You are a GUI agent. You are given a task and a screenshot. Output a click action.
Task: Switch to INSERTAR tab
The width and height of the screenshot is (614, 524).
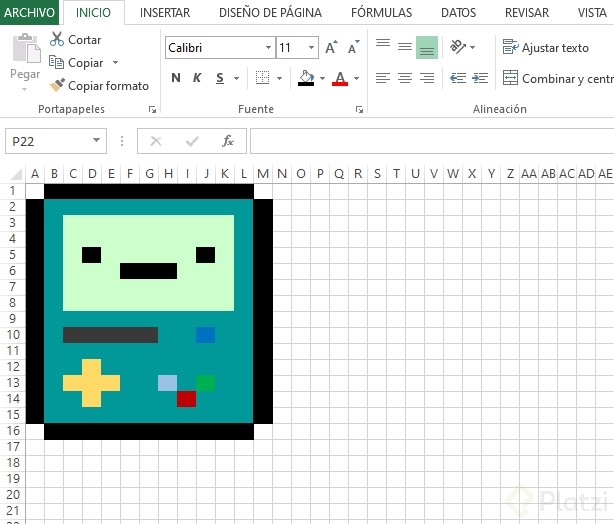(165, 13)
